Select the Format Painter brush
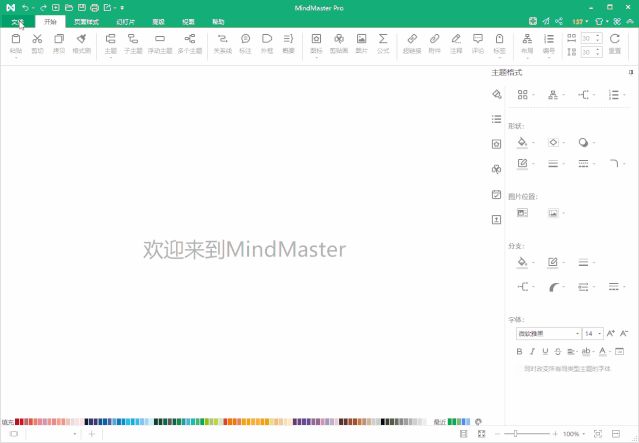Screen dimensions: 639x443 pyautogui.click(x=82, y=44)
